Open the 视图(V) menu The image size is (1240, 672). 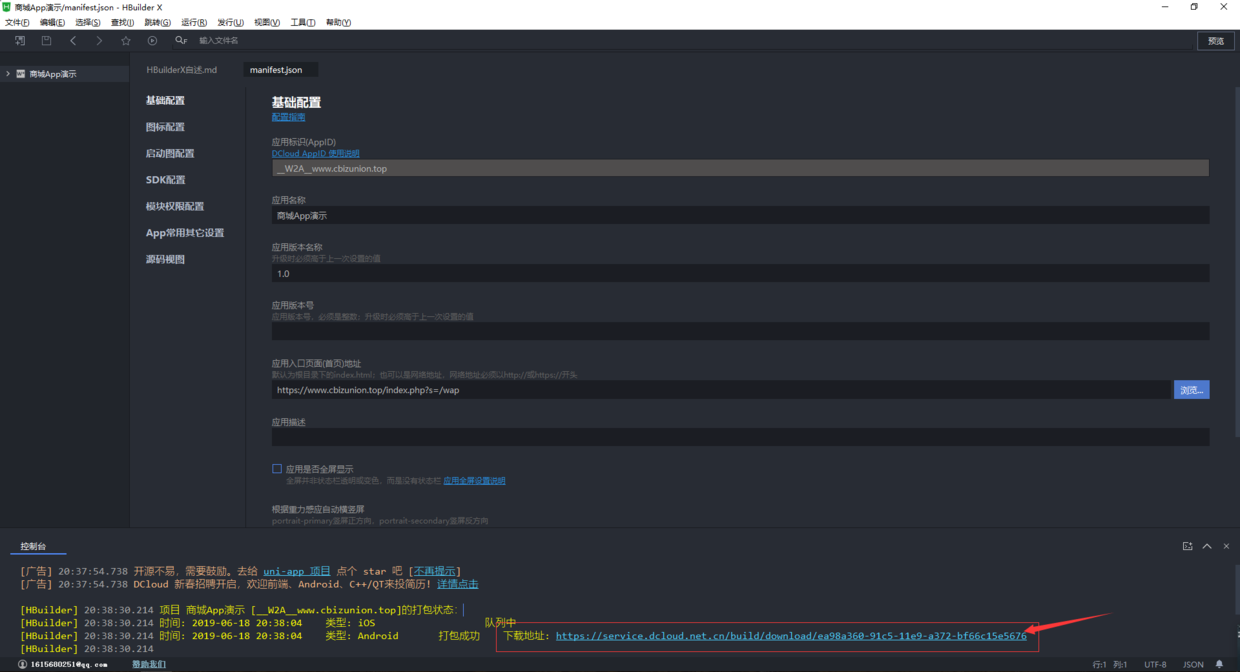click(x=267, y=22)
